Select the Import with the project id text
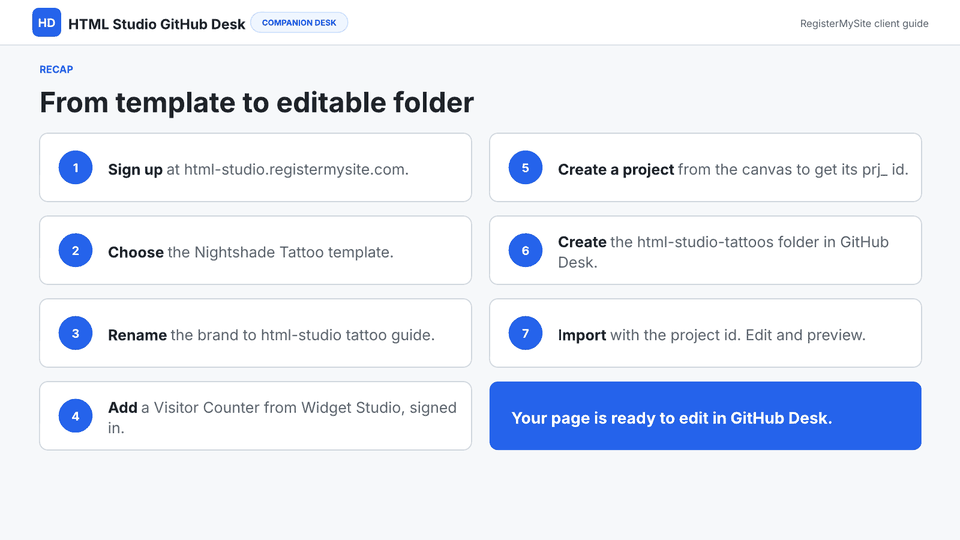Screen dimensions: 960x540 point(711,335)
